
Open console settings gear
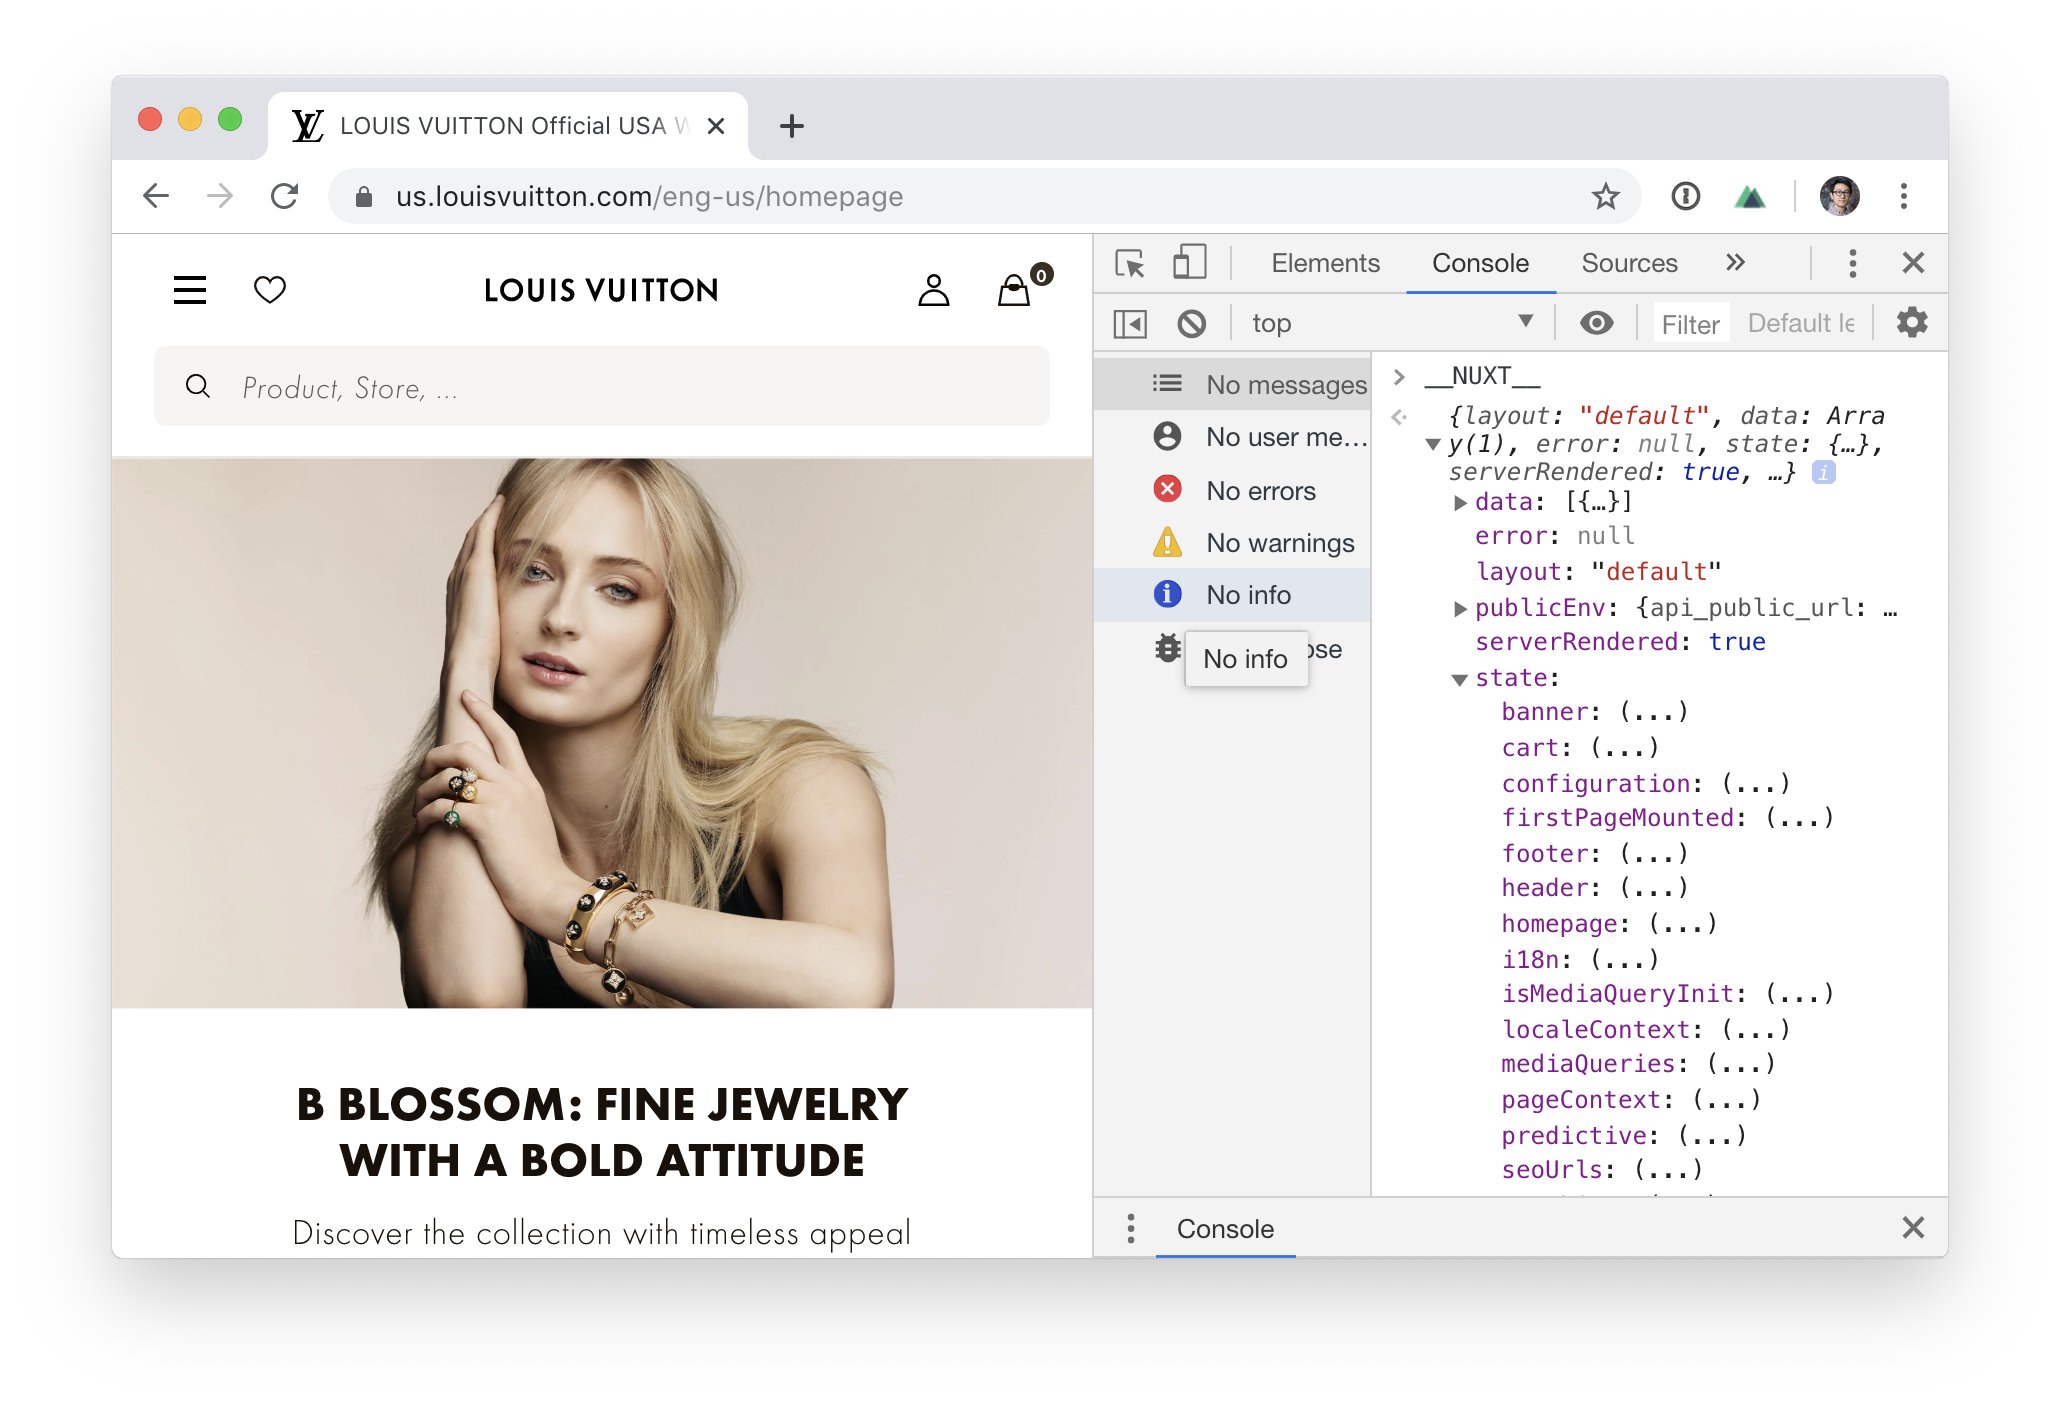click(1912, 323)
